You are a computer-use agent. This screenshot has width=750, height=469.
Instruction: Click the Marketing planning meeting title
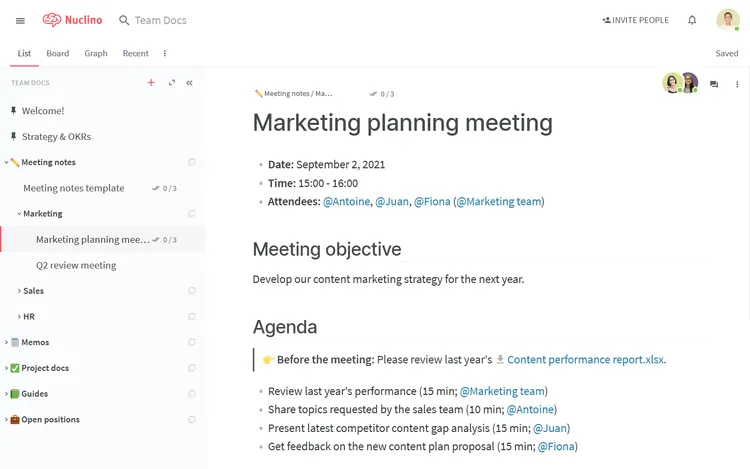[x=403, y=123]
